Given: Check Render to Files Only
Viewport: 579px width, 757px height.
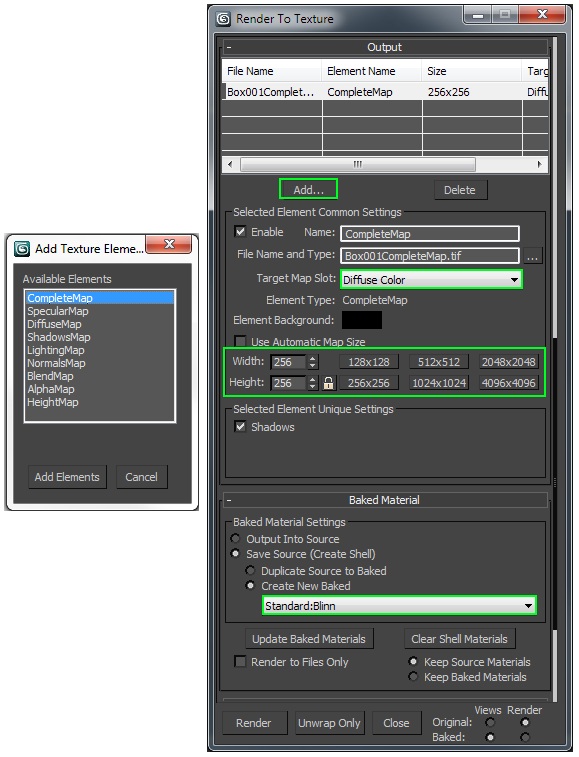Looking at the screenshot, I should click(240, 661).
